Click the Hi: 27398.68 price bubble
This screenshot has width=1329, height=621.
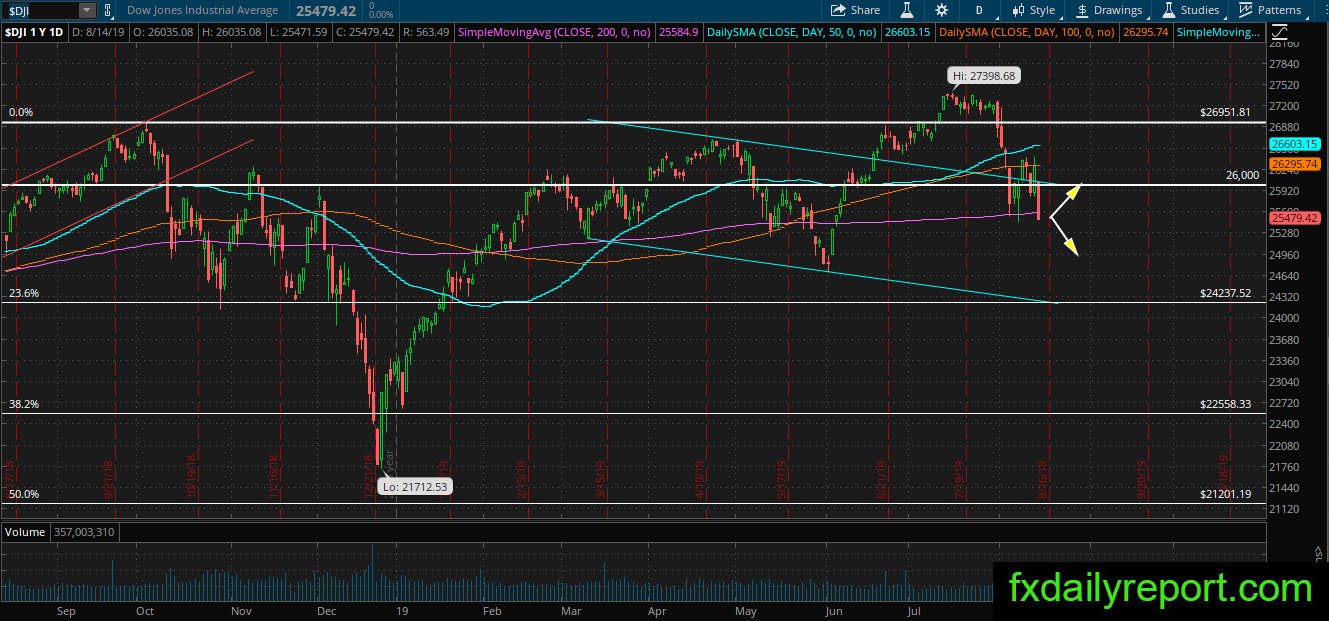[x=986, y=75]
